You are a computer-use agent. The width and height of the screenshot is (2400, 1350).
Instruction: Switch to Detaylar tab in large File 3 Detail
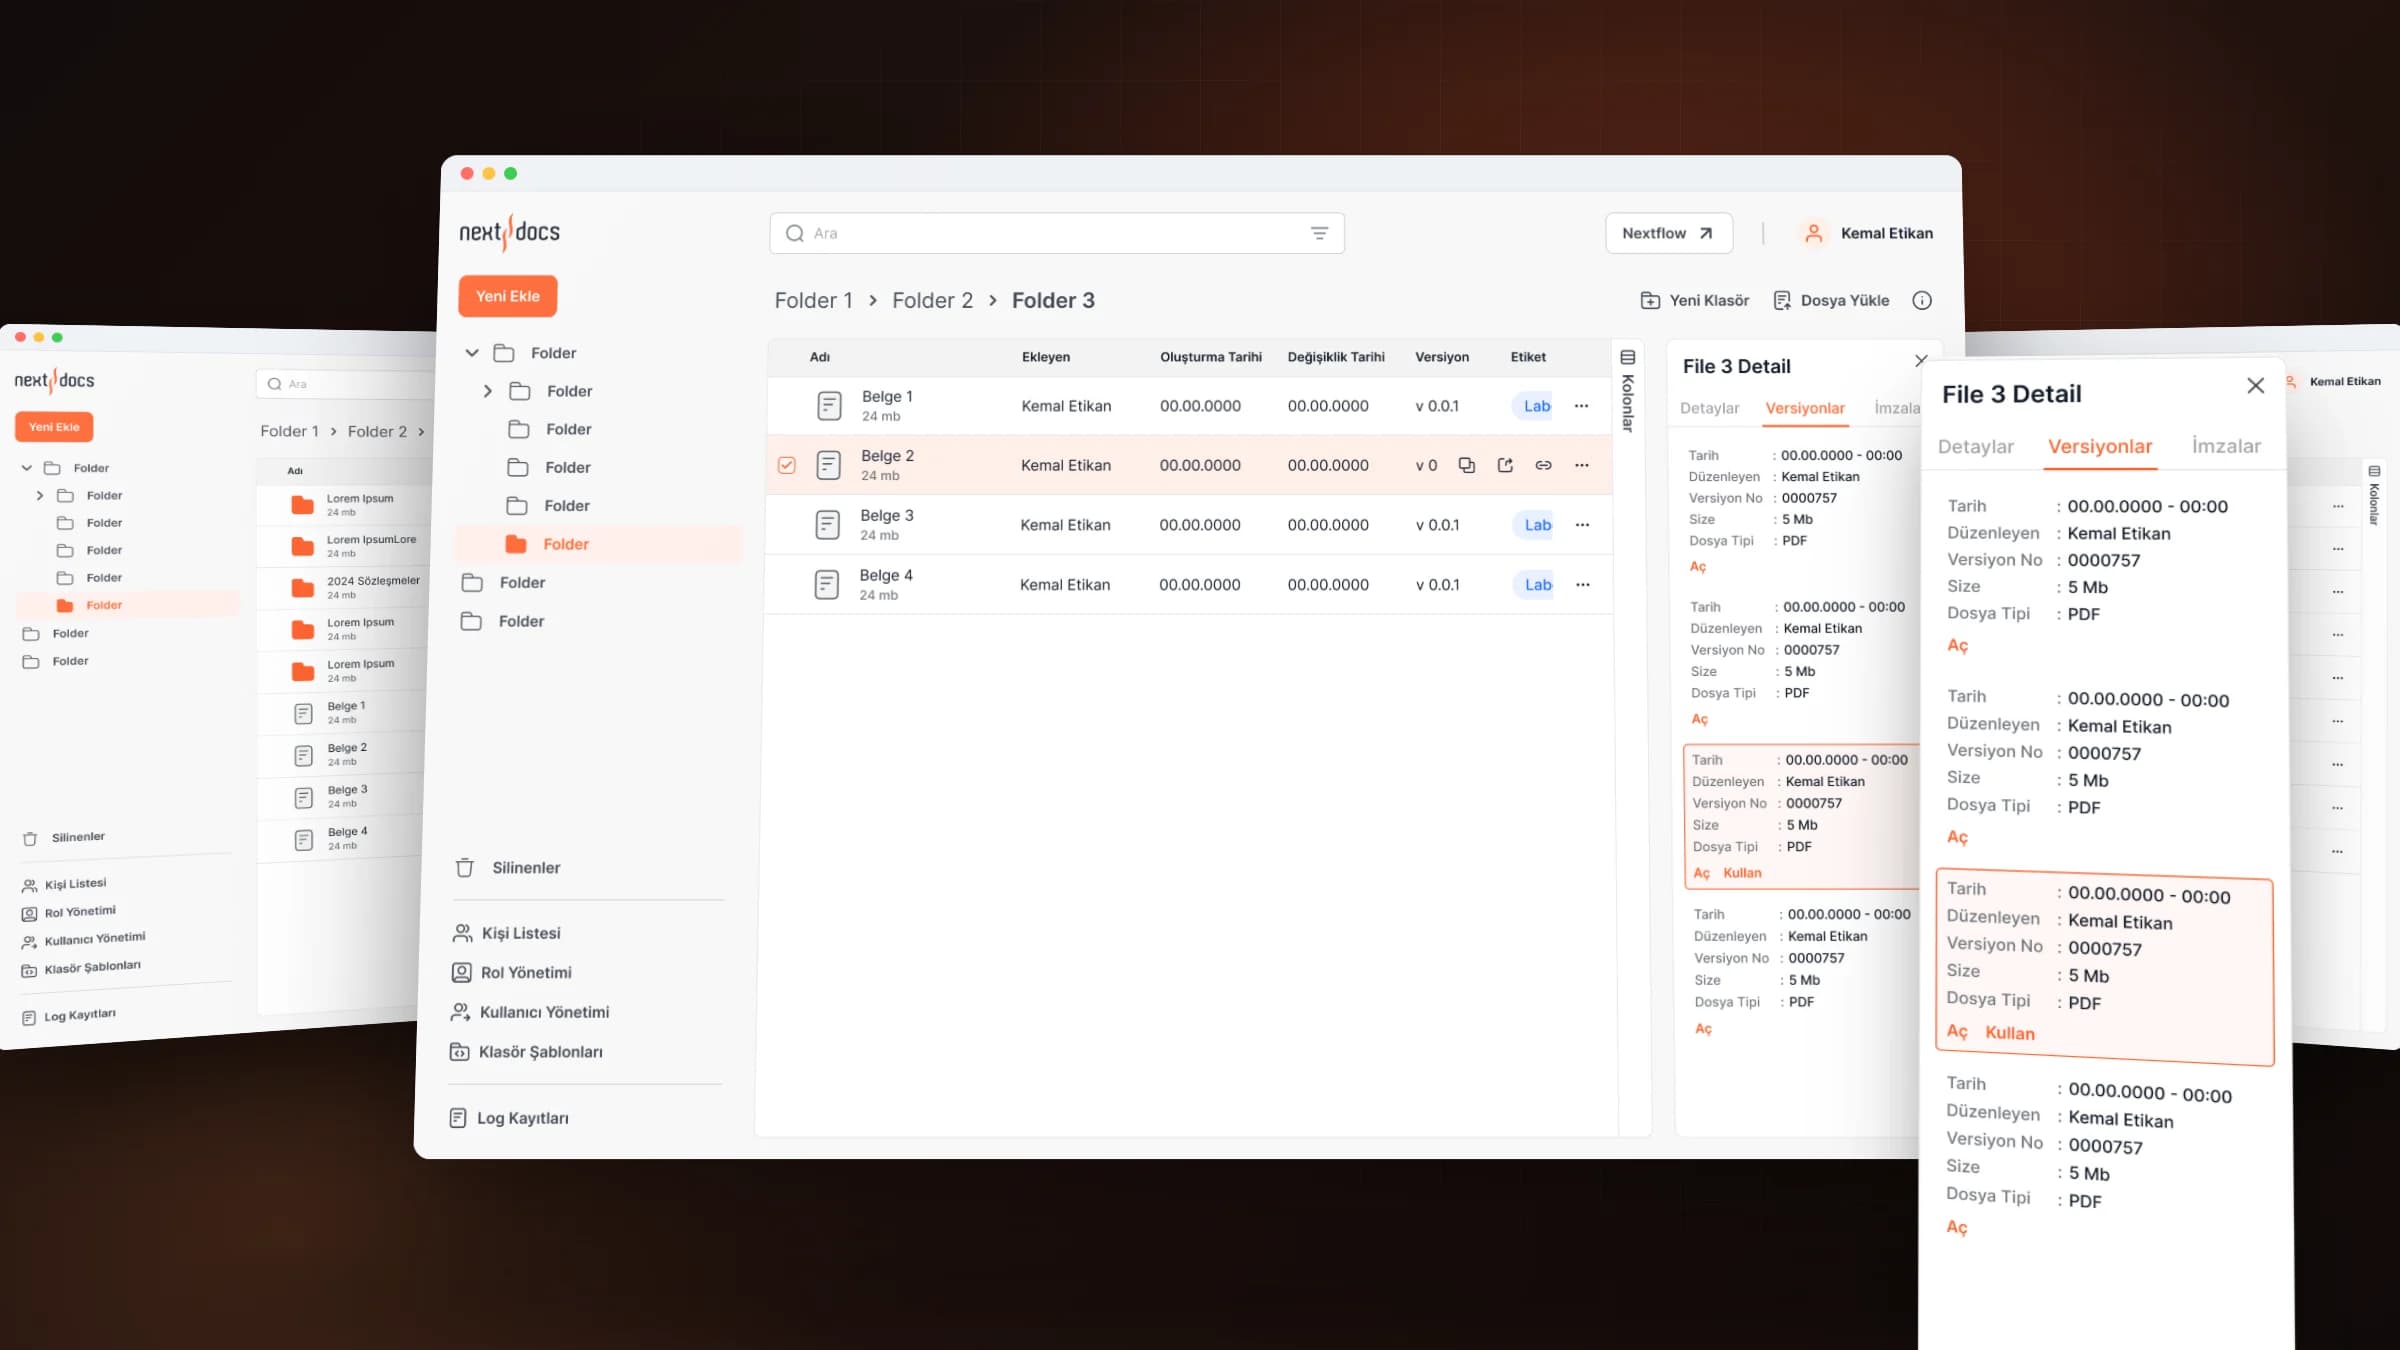1975,446
